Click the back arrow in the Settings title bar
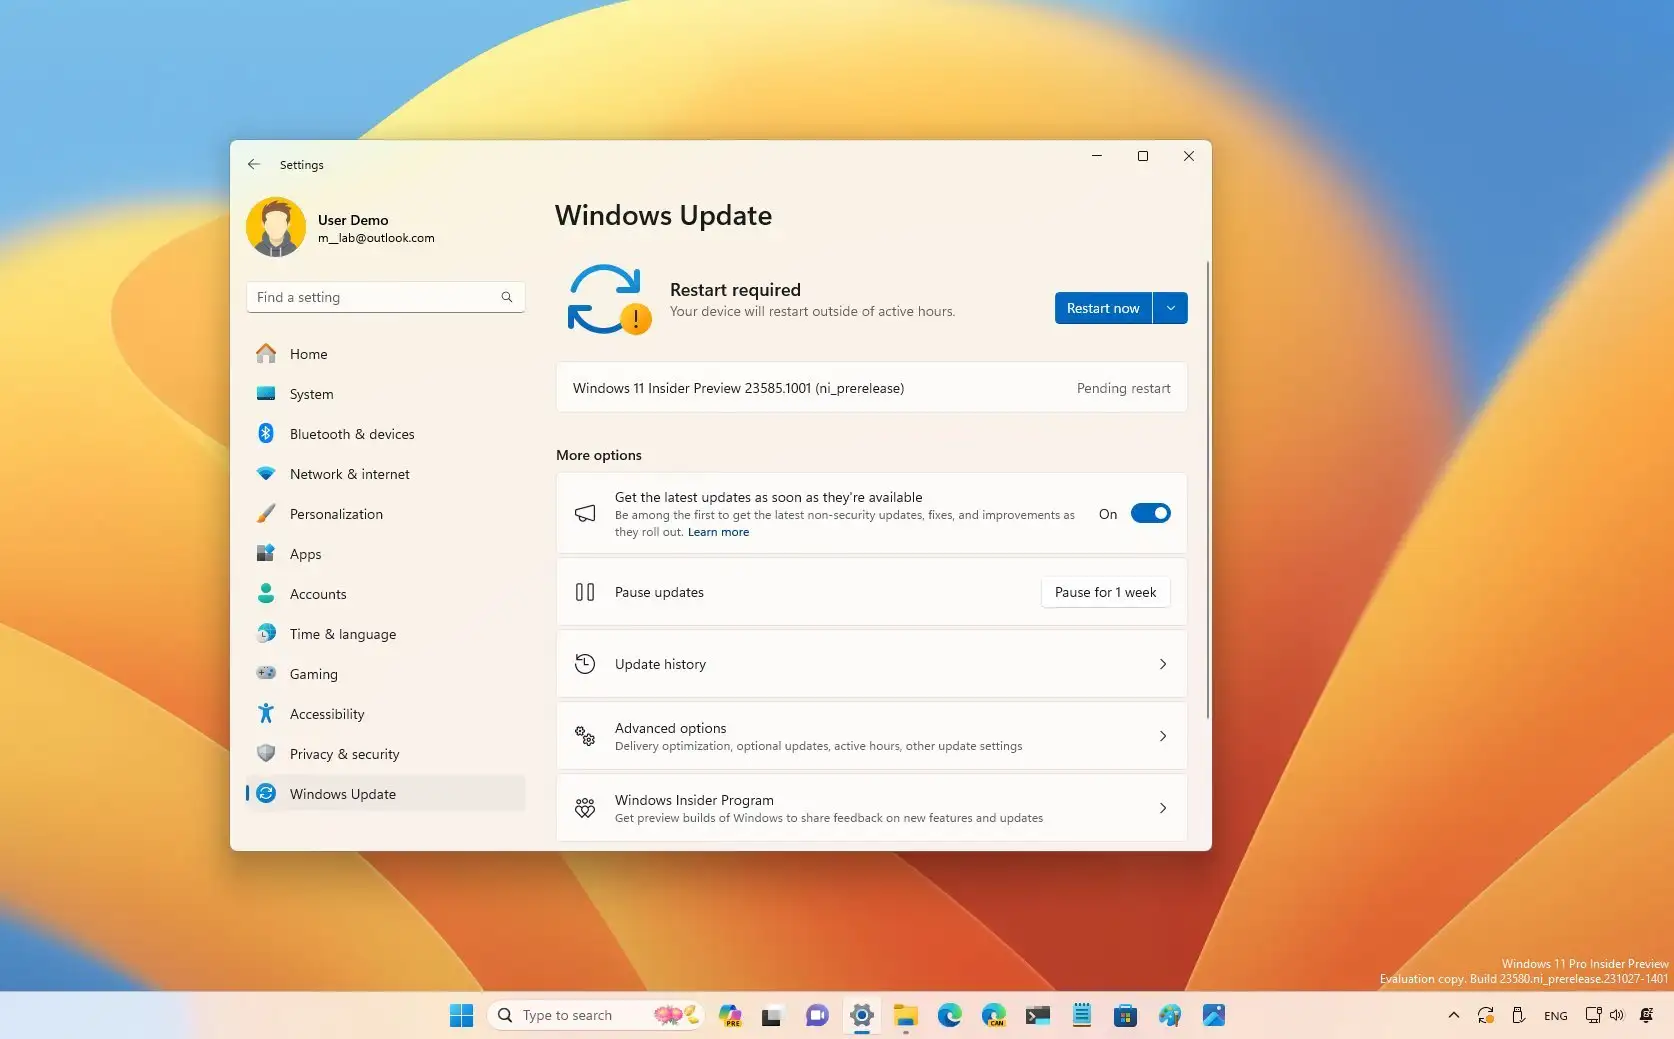The width and height of the screenshot is (1674, 1039). click(x=254, y=164)
